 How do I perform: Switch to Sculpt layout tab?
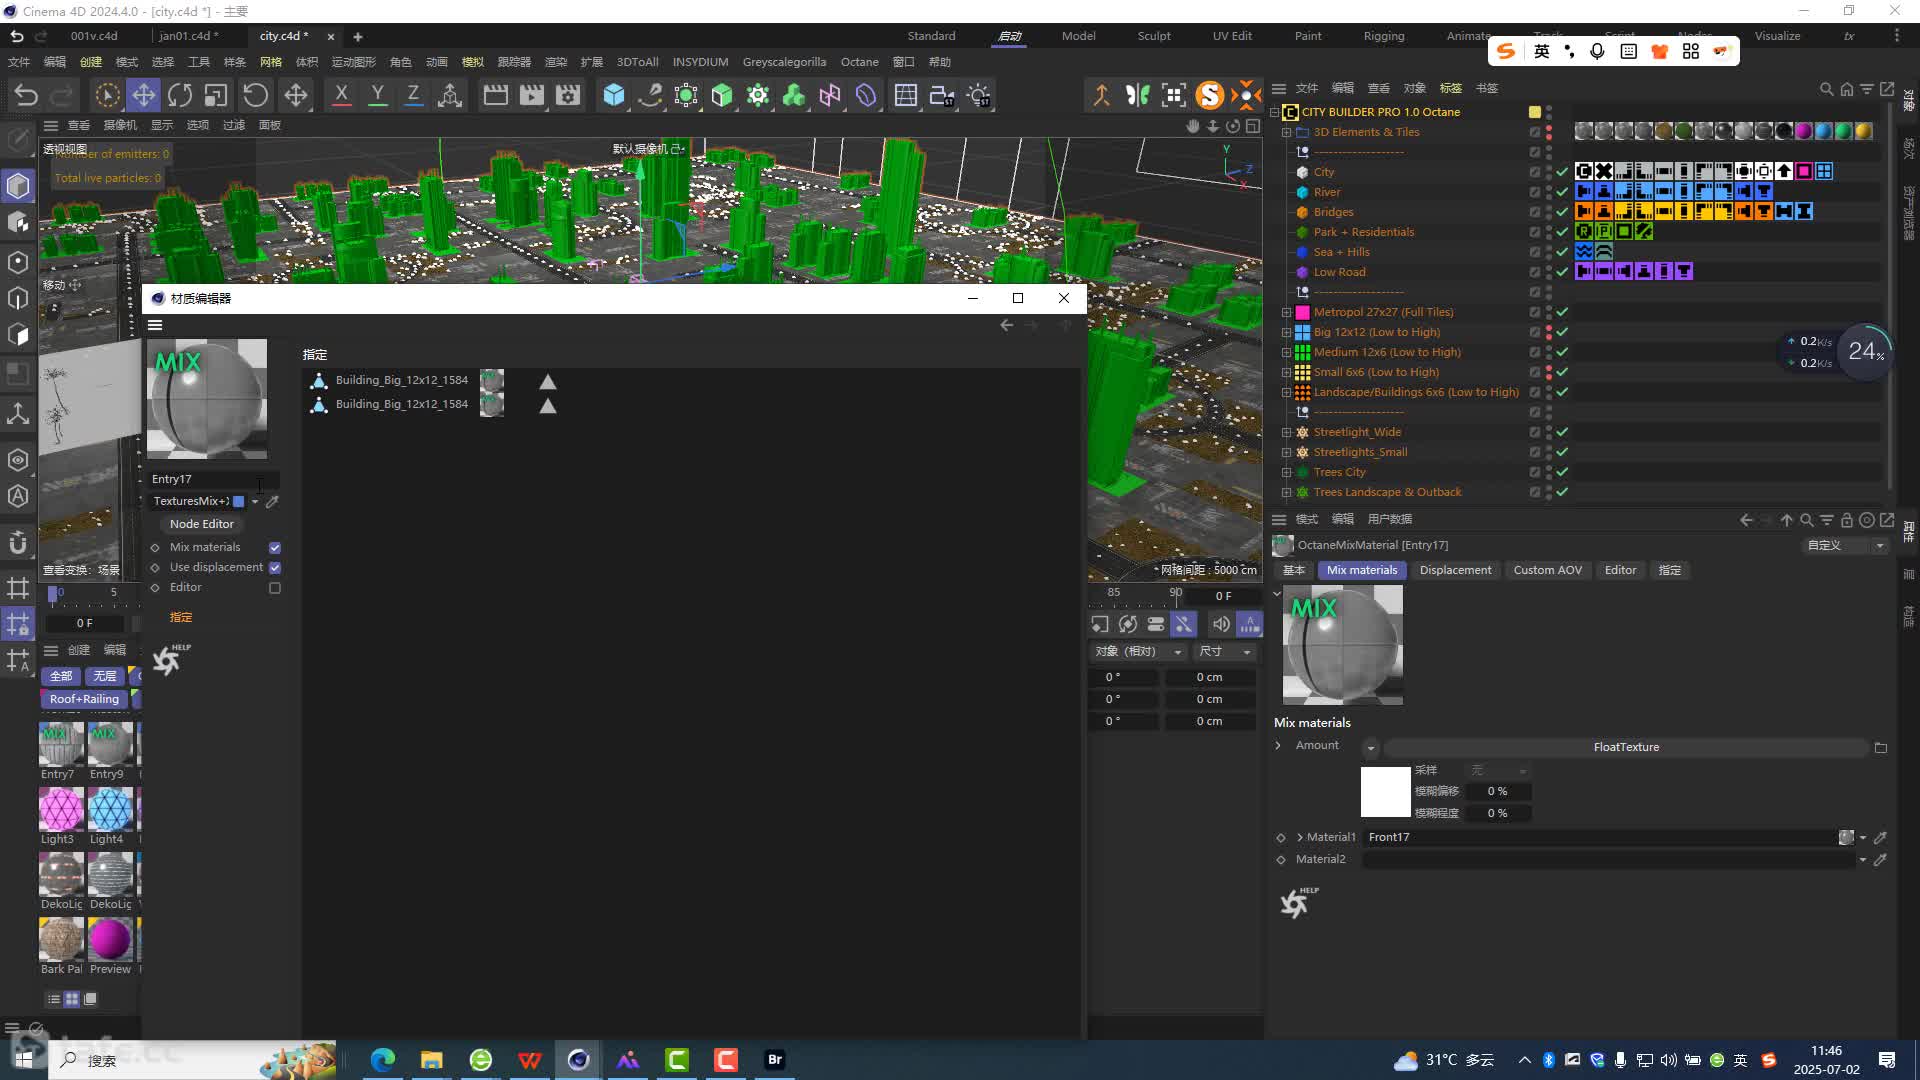coord(1154,36)
